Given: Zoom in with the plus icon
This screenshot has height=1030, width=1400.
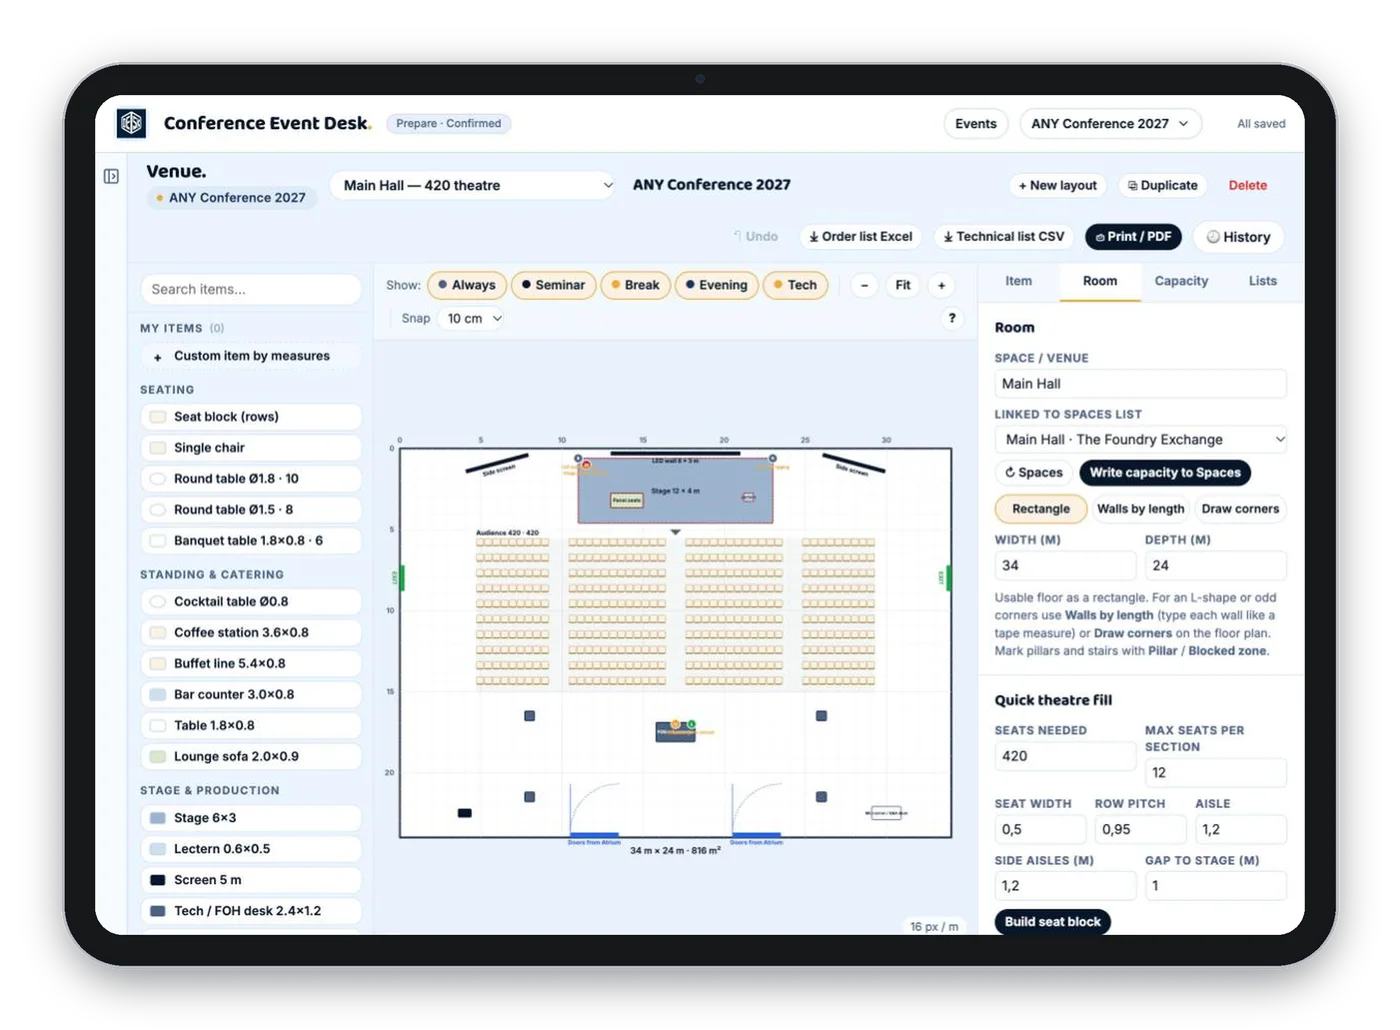Looking at the screenshot, I should coord(941,285).
